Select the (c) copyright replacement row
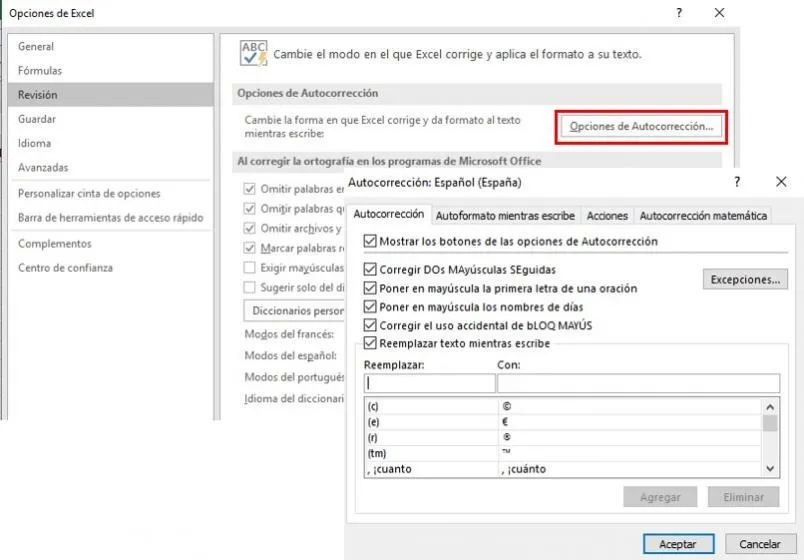 coord(563,406)
